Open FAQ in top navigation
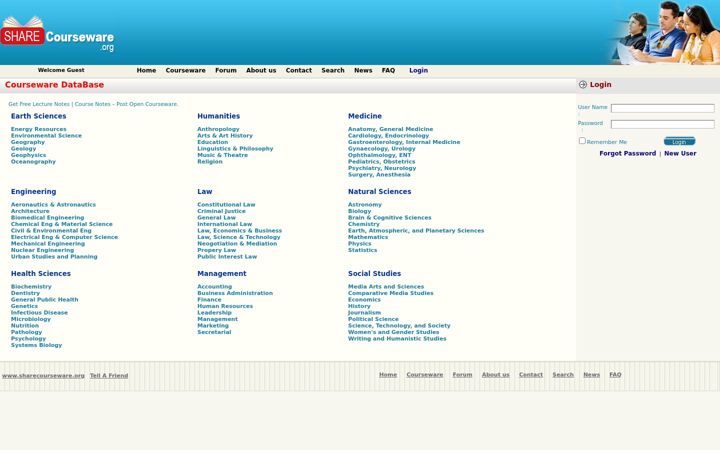Image resolution: width=720 pixels, height=450 pixels. [388, 70]
